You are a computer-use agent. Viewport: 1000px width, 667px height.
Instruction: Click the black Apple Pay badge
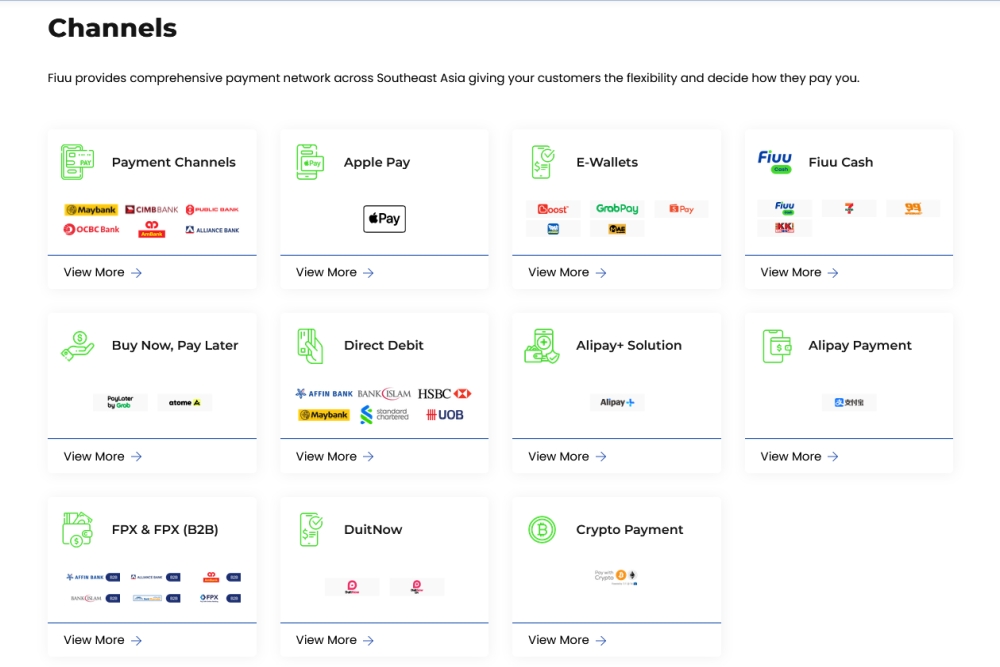(385, 219)
